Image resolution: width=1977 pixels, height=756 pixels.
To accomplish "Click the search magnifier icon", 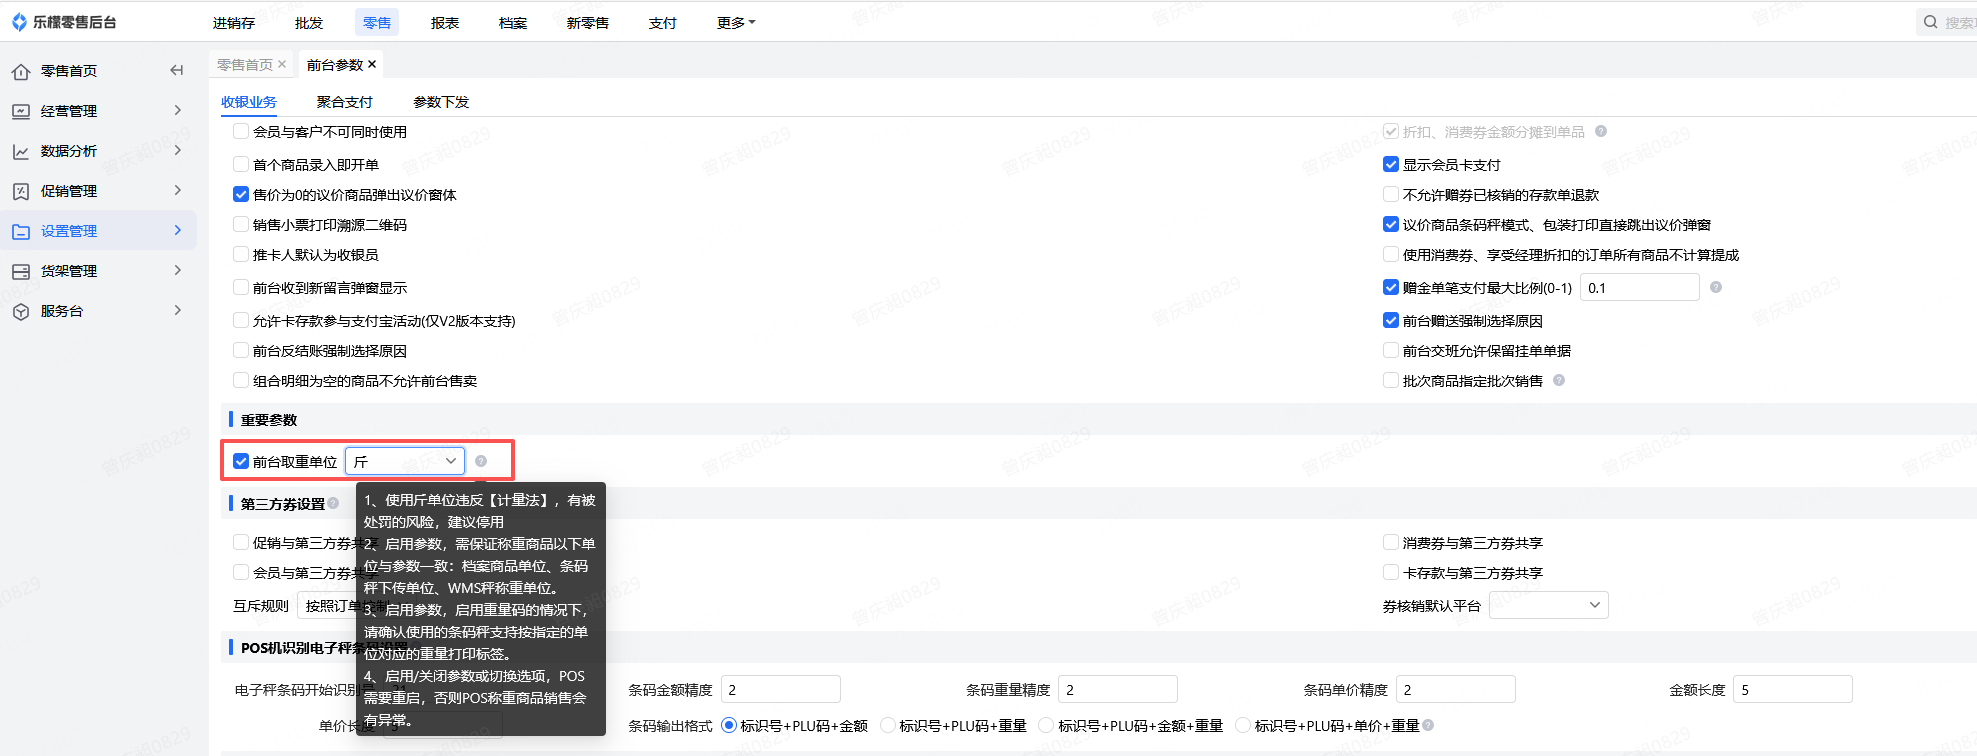I will tap(1930, 22).
